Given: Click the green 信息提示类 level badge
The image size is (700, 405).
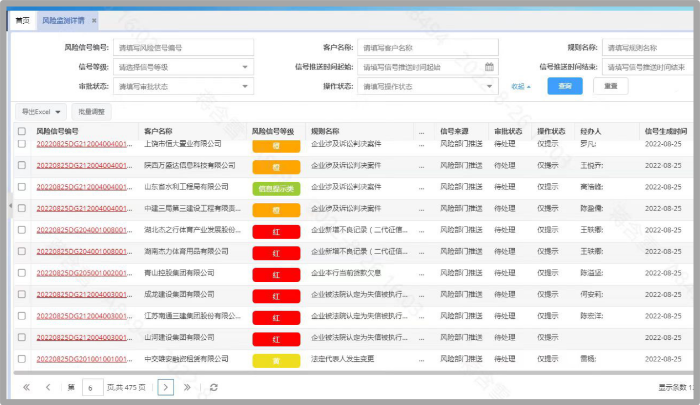Looking at the screenshot, I should click(x=272, y=188).
